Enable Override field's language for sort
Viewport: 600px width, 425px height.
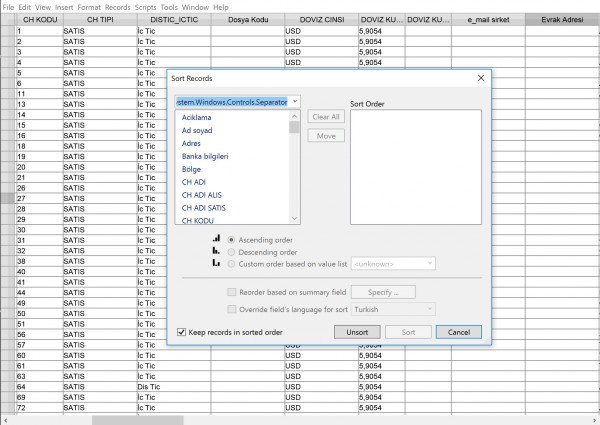(232, 309)
